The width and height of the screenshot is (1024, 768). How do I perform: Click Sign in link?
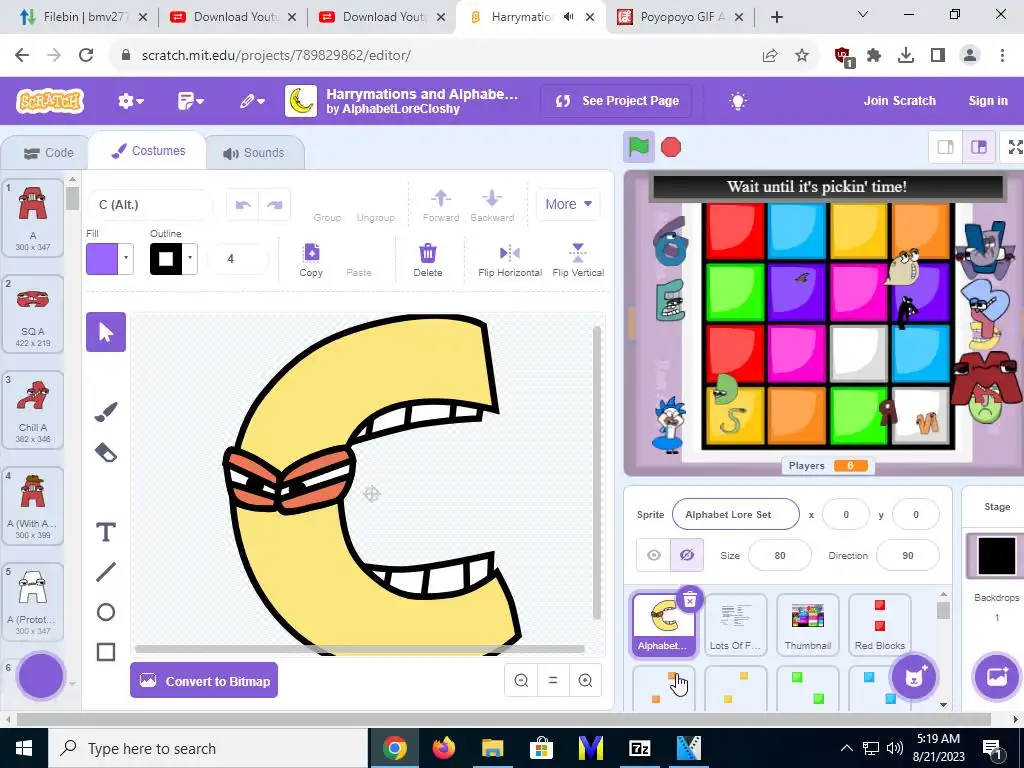click(987, 101)
